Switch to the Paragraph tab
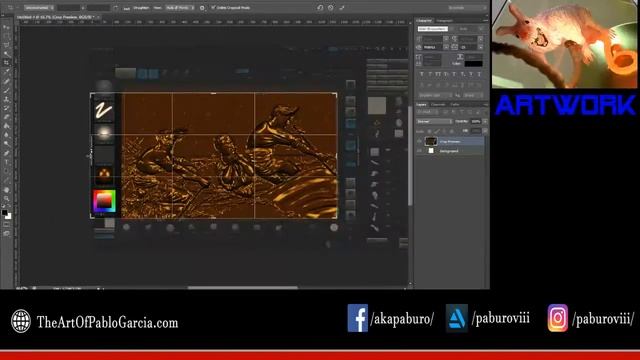 pyautogui.click(x=444, y=20)
